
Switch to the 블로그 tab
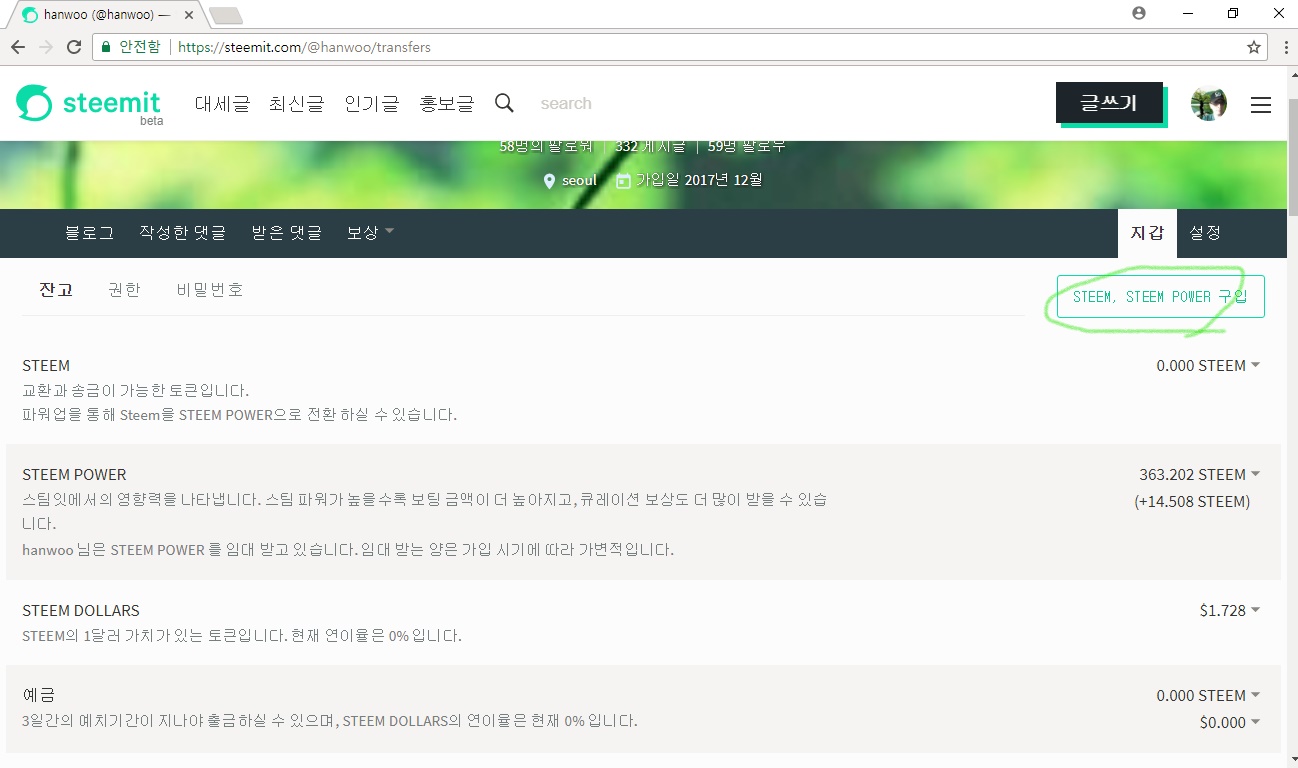click(90, 232)
